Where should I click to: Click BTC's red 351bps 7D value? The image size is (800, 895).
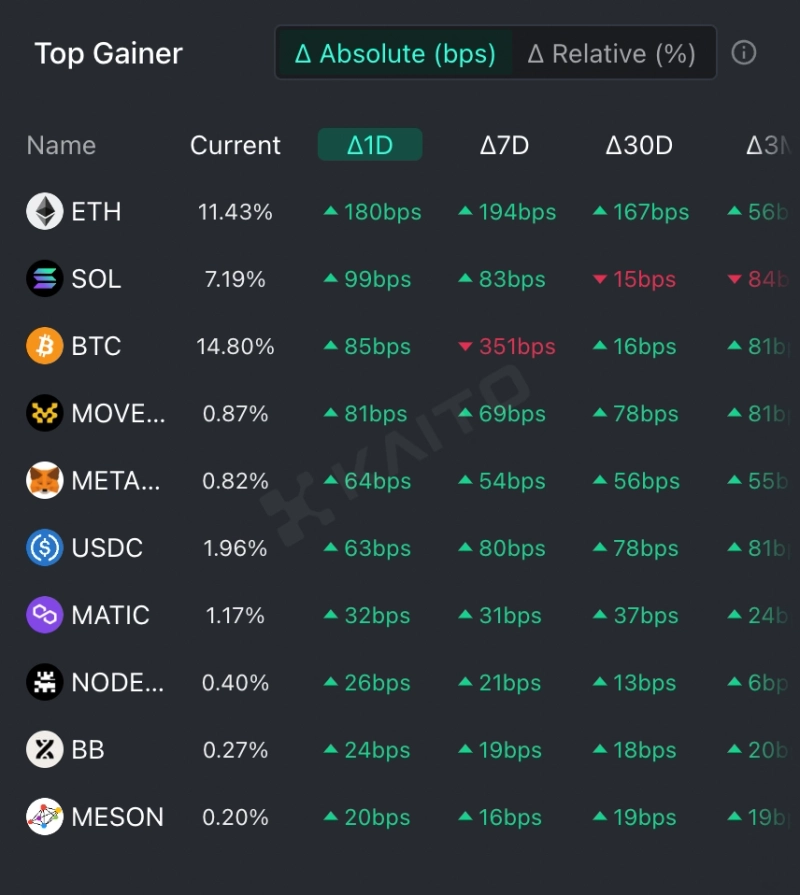[506, 347]
